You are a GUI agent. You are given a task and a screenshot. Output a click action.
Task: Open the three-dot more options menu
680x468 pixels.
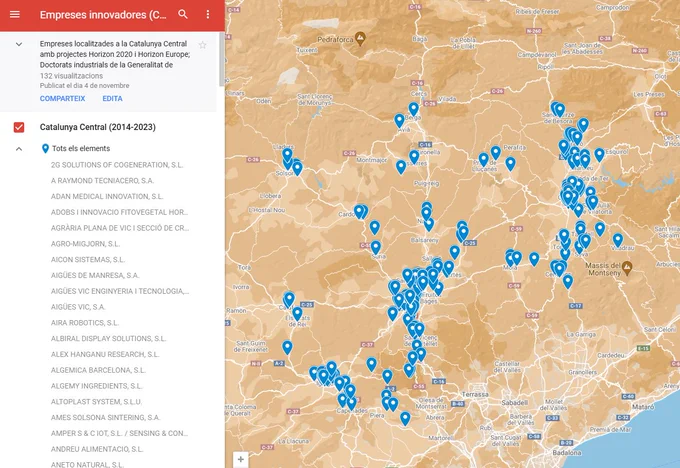coord(208,14)
